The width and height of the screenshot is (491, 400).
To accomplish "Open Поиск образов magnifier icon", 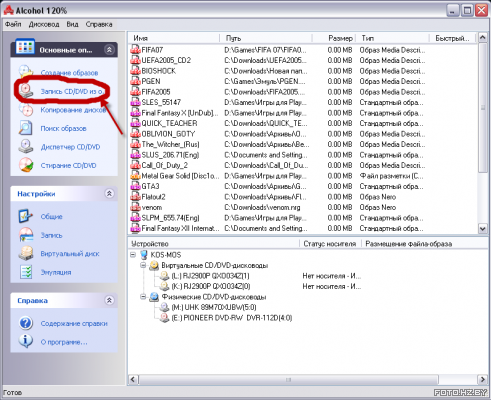I will (x=26, y=128).
